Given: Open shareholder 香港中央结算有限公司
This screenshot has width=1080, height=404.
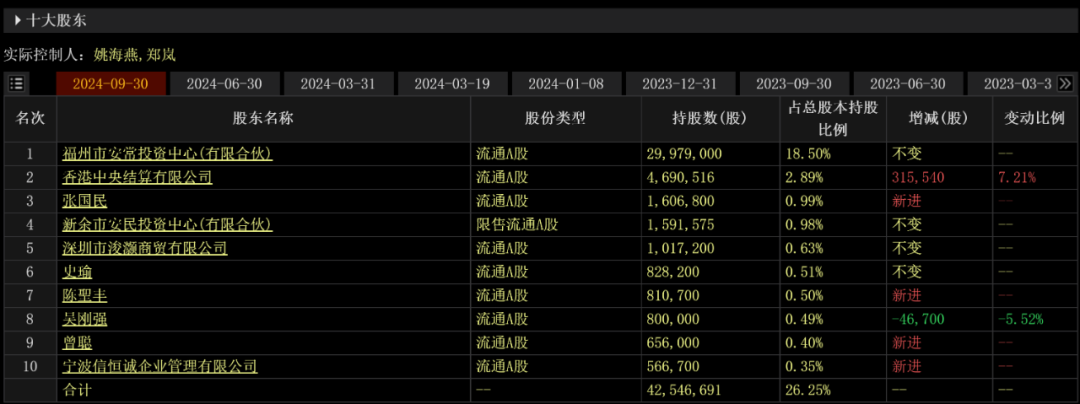Looking at the screenshot, I should [137, 178].
